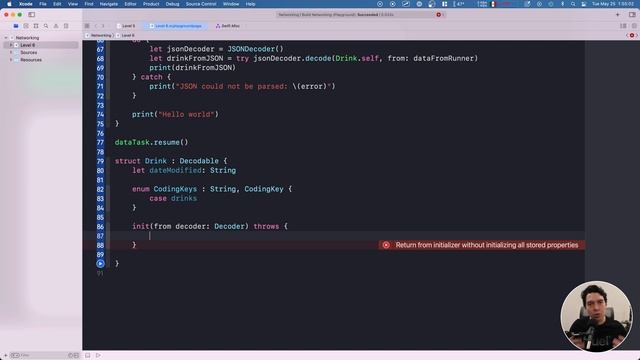Image resolution: width=640 pixels, height=360 pixels.
Task: Add a new editor via plus button
Action: [x=618, y=15]
